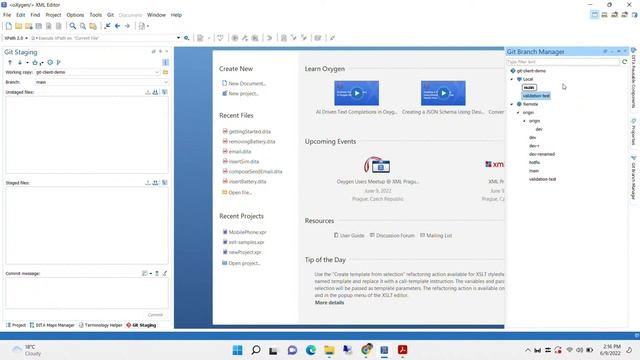This screenshot has width=640, height=360.
Task: Open the Pull options dropdown arrow
Action: 27,63
